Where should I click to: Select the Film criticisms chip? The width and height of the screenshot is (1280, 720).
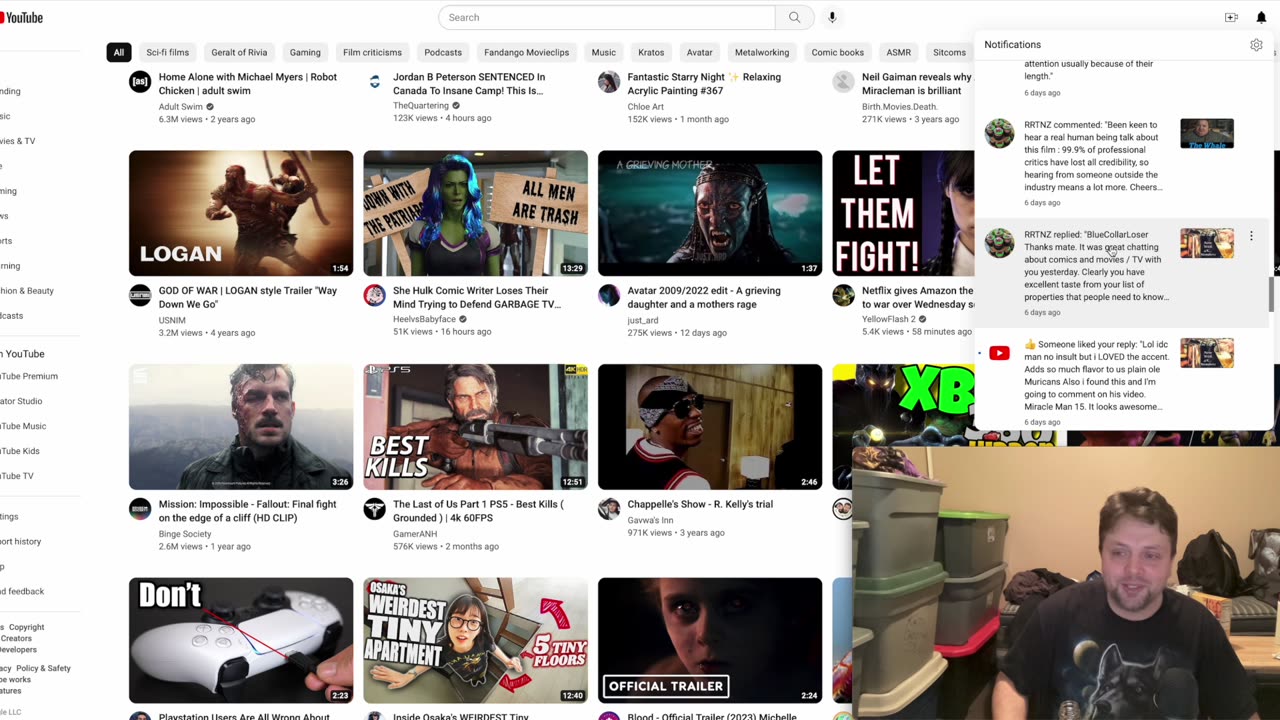coord(372,52)
